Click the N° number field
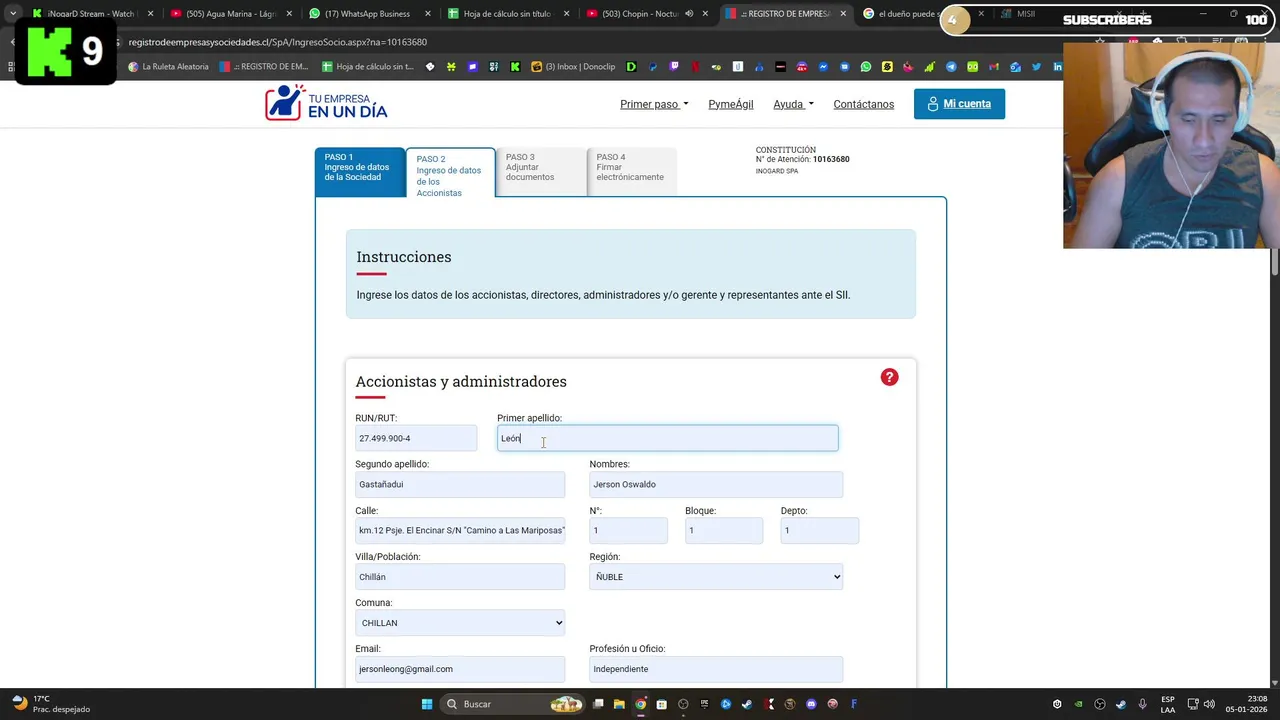Screen dimensions: 1280x720 (628, 530)
